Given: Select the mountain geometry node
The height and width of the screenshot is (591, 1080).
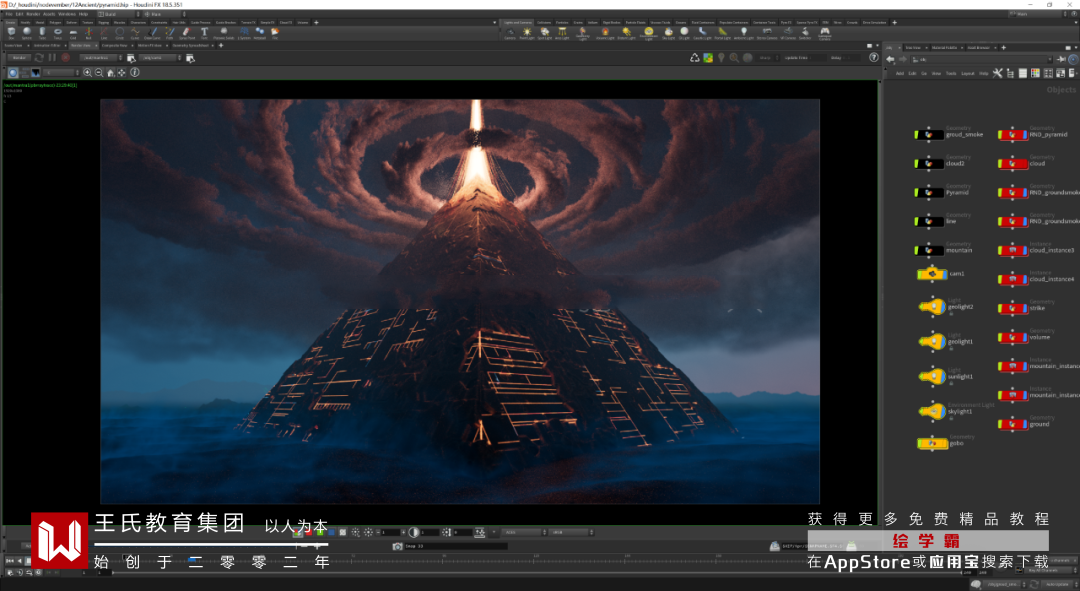Looking at the screenshot, I should 929,250.
